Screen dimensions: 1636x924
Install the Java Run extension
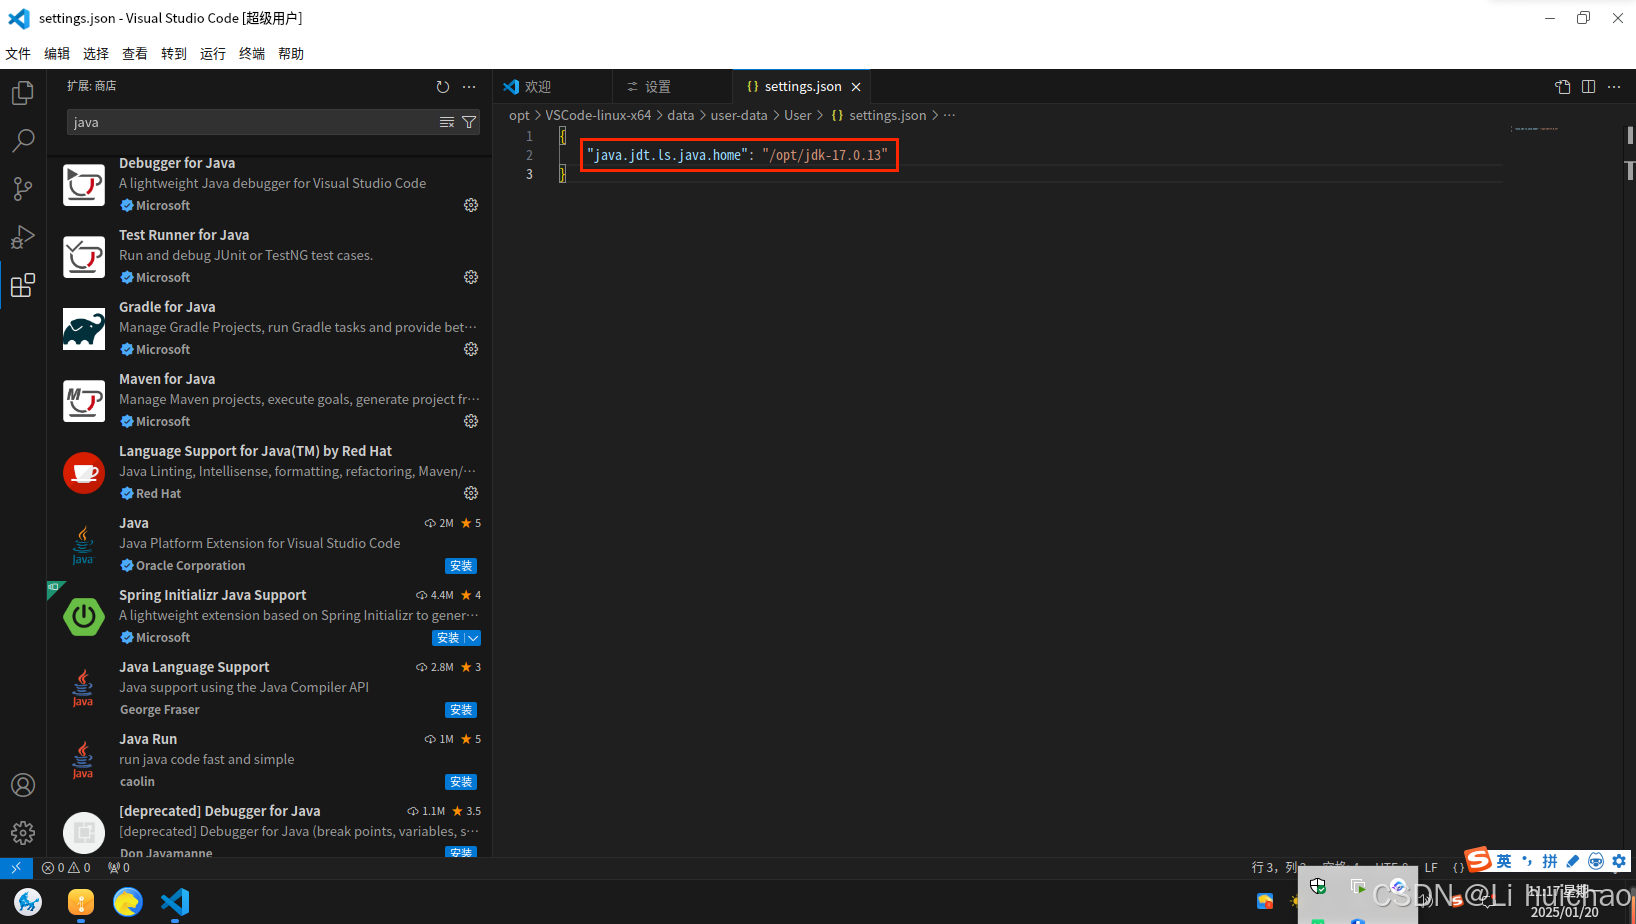(x=461, y=782)
